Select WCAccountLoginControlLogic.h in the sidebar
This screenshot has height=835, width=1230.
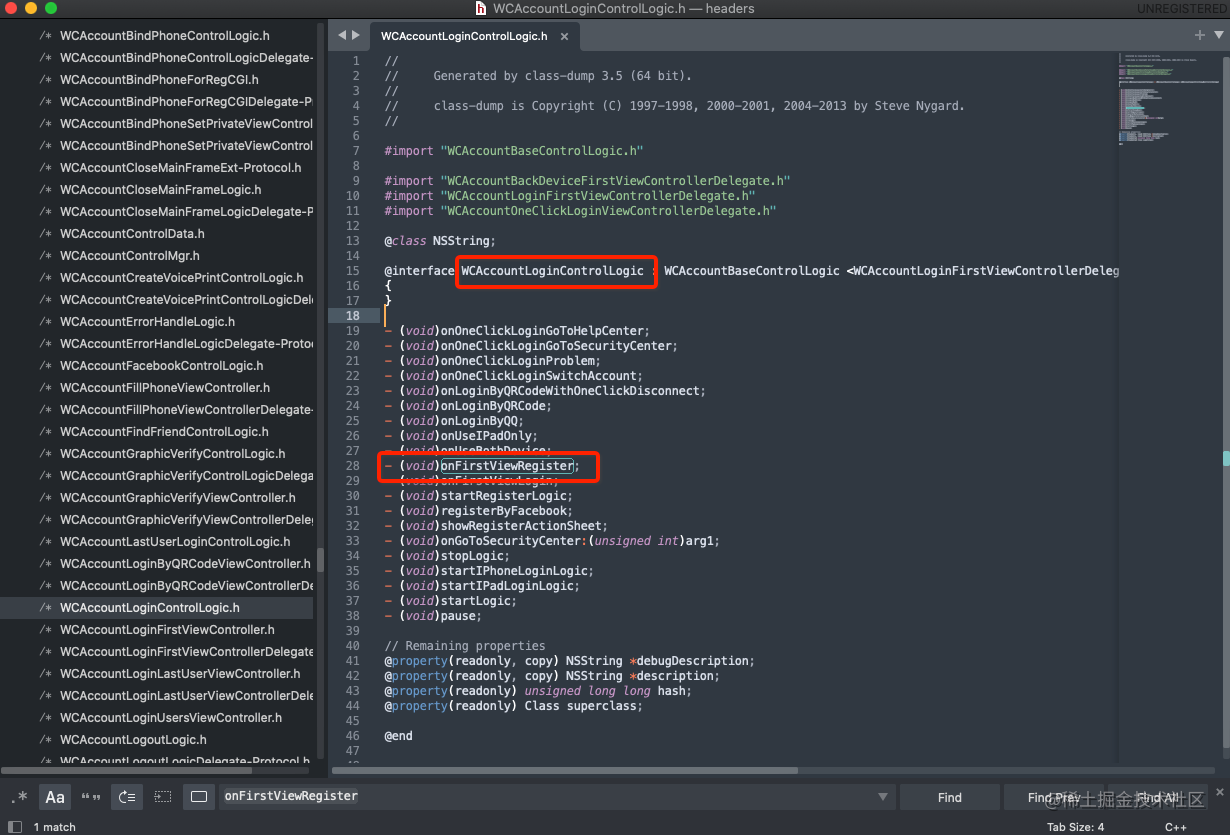(x=150, y=608)
